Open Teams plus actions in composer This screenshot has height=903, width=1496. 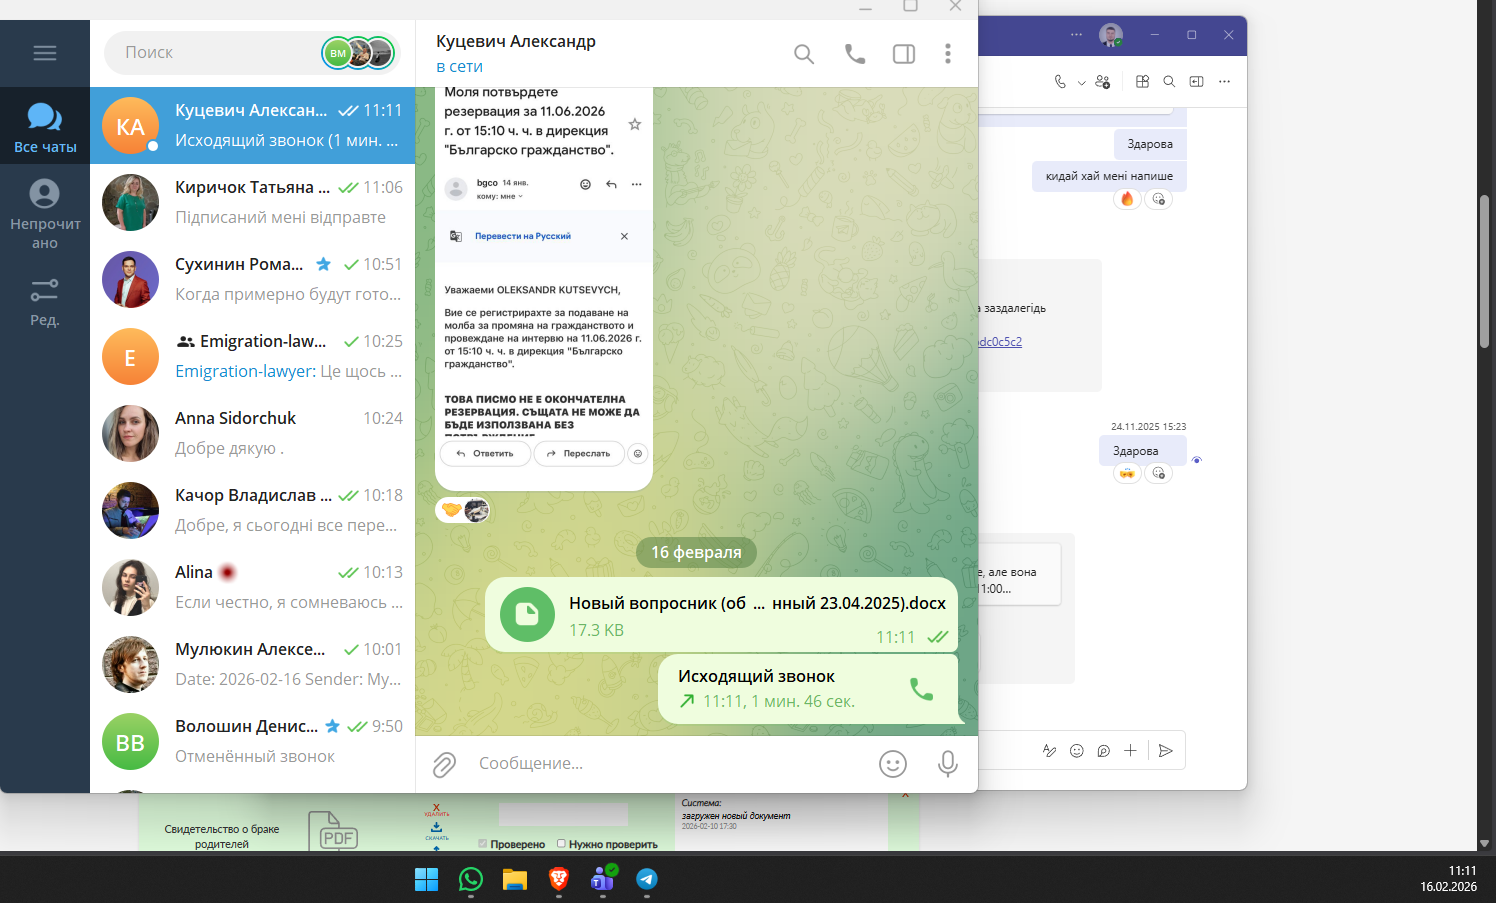tap(1130, 751)
